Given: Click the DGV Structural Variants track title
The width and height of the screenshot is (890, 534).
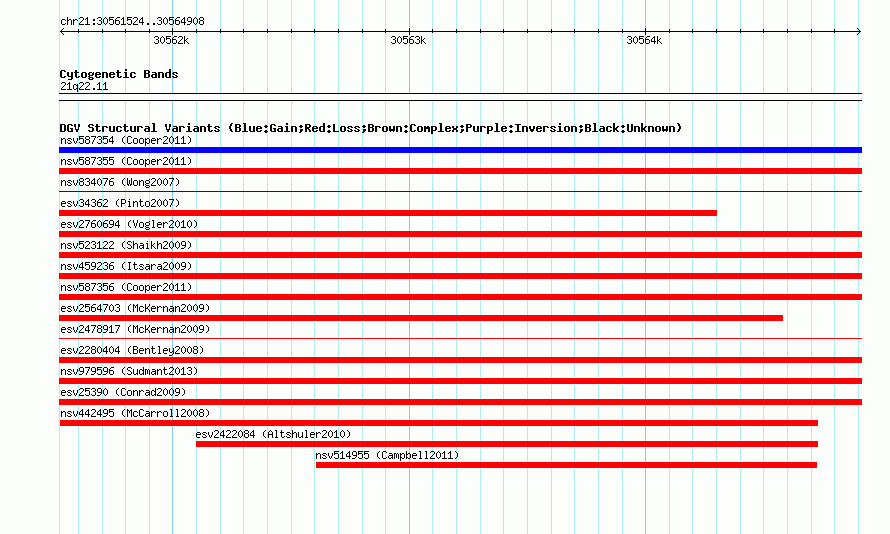Looking at the screenshot, I should [x=371, y=128].
